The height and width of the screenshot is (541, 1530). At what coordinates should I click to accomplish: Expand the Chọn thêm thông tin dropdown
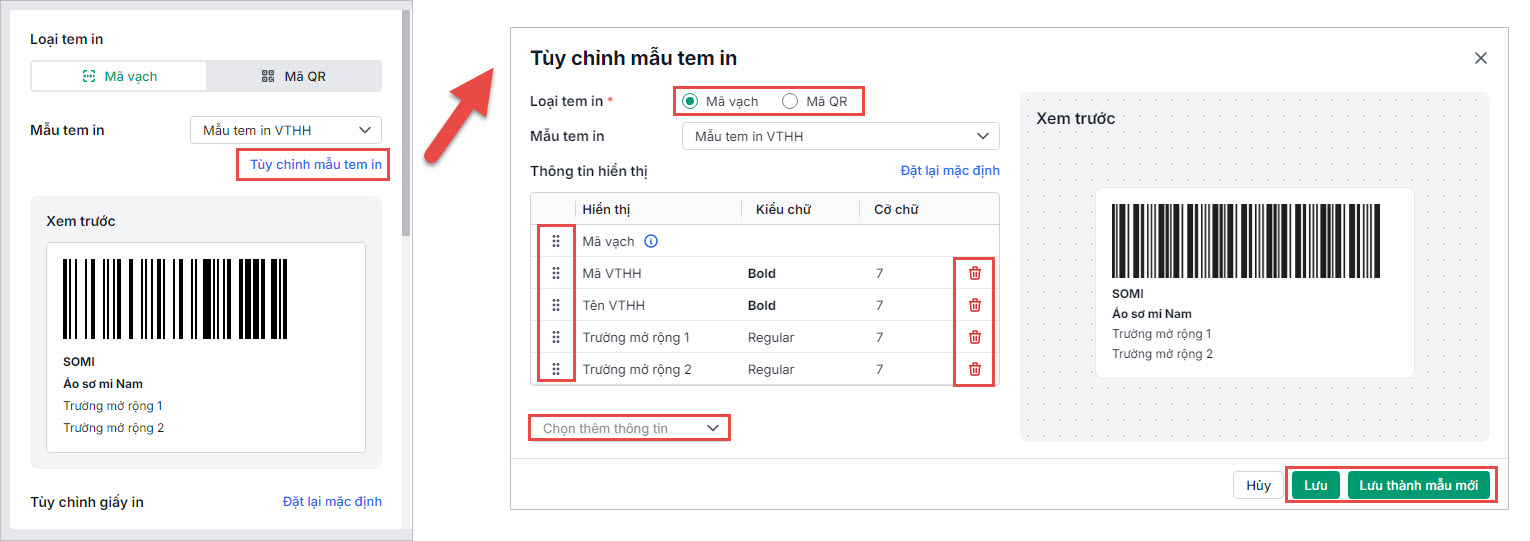tap(630, 428)
